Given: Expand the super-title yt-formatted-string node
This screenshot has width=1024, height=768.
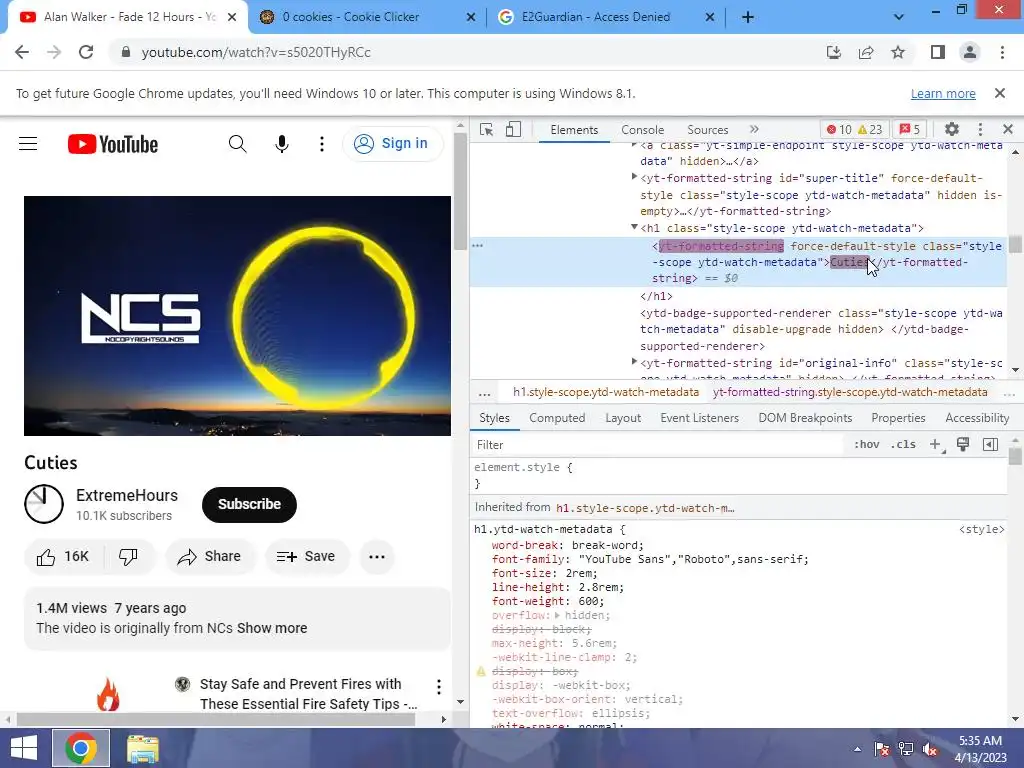Looking at the screenshot, I should [633, 177].
